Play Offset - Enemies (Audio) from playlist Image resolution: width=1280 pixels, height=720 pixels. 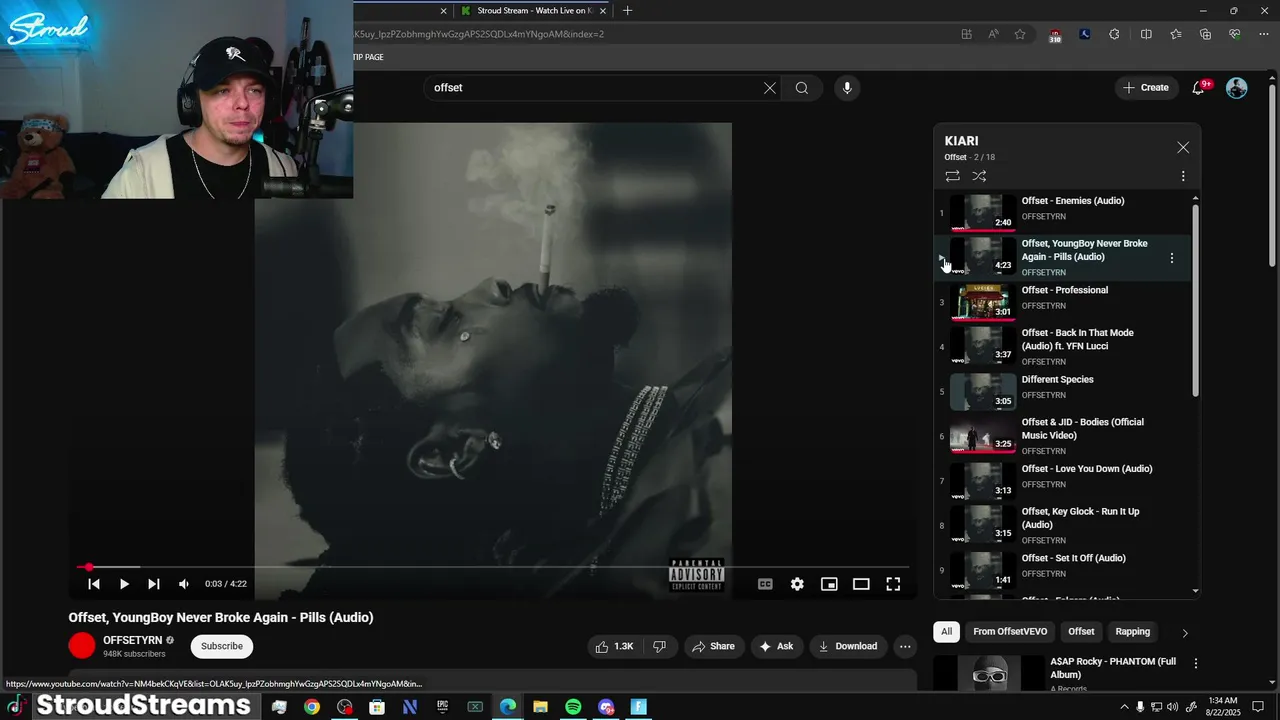1064,212
